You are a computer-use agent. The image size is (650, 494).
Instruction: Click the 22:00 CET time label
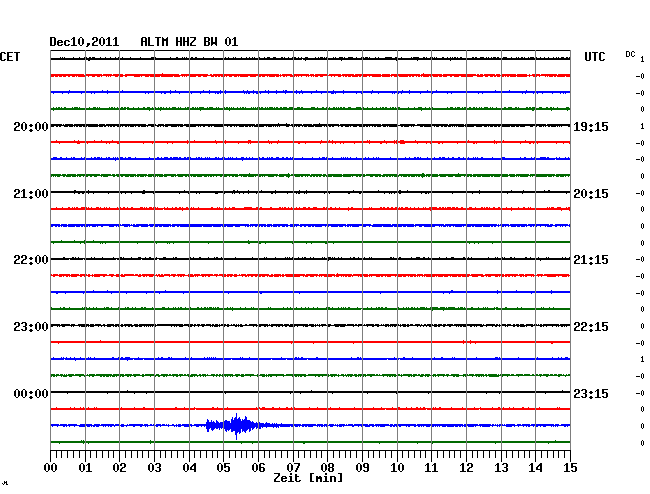(x=31, y=260)
